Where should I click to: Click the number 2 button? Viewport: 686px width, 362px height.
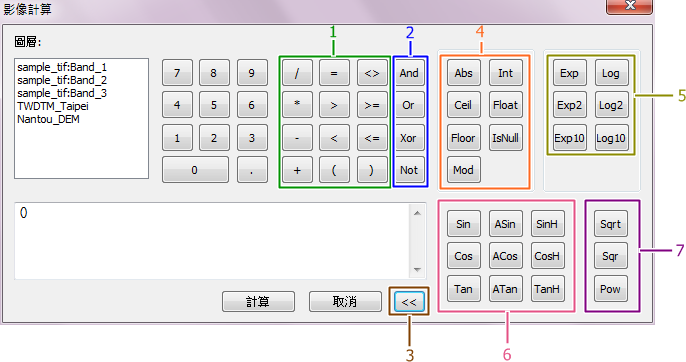click(x=214, y=138)
